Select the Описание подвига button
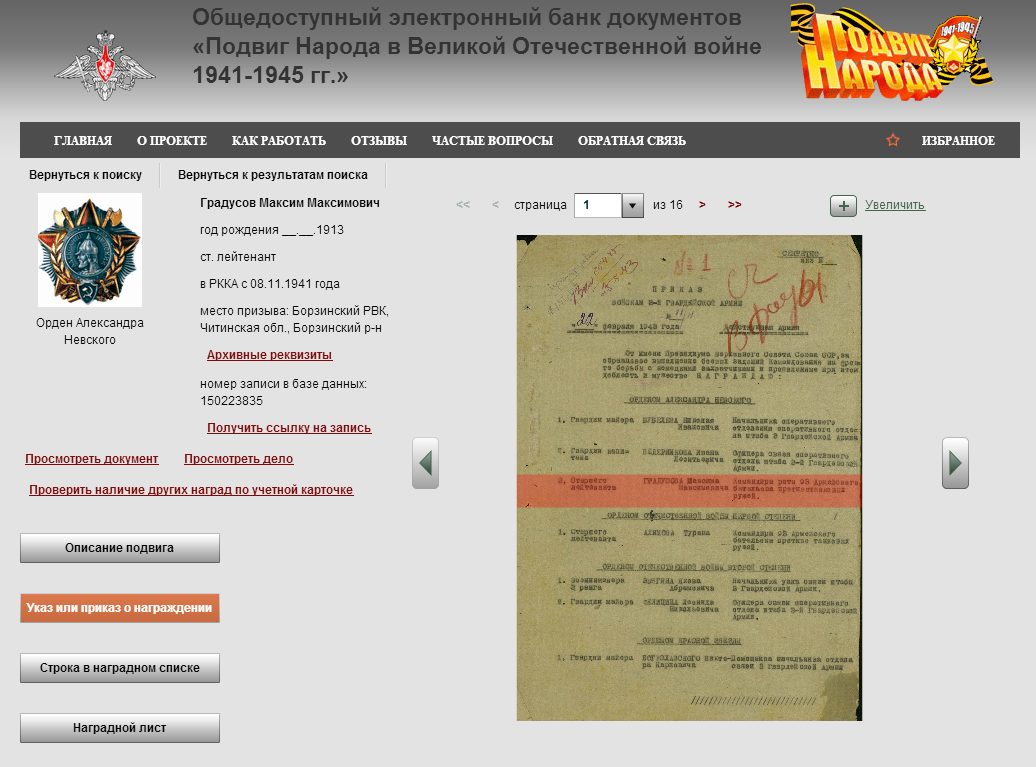Image resolution: width=1036 pixels, height=767 pixels. pyautogui.click(x=120, y=548)
